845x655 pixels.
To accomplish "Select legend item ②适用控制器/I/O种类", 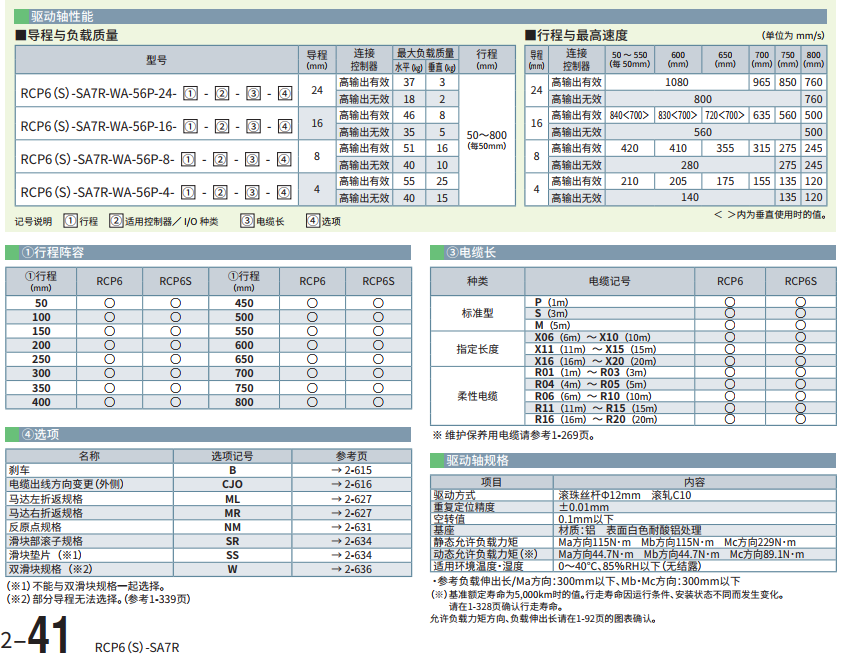I will 164,221.
